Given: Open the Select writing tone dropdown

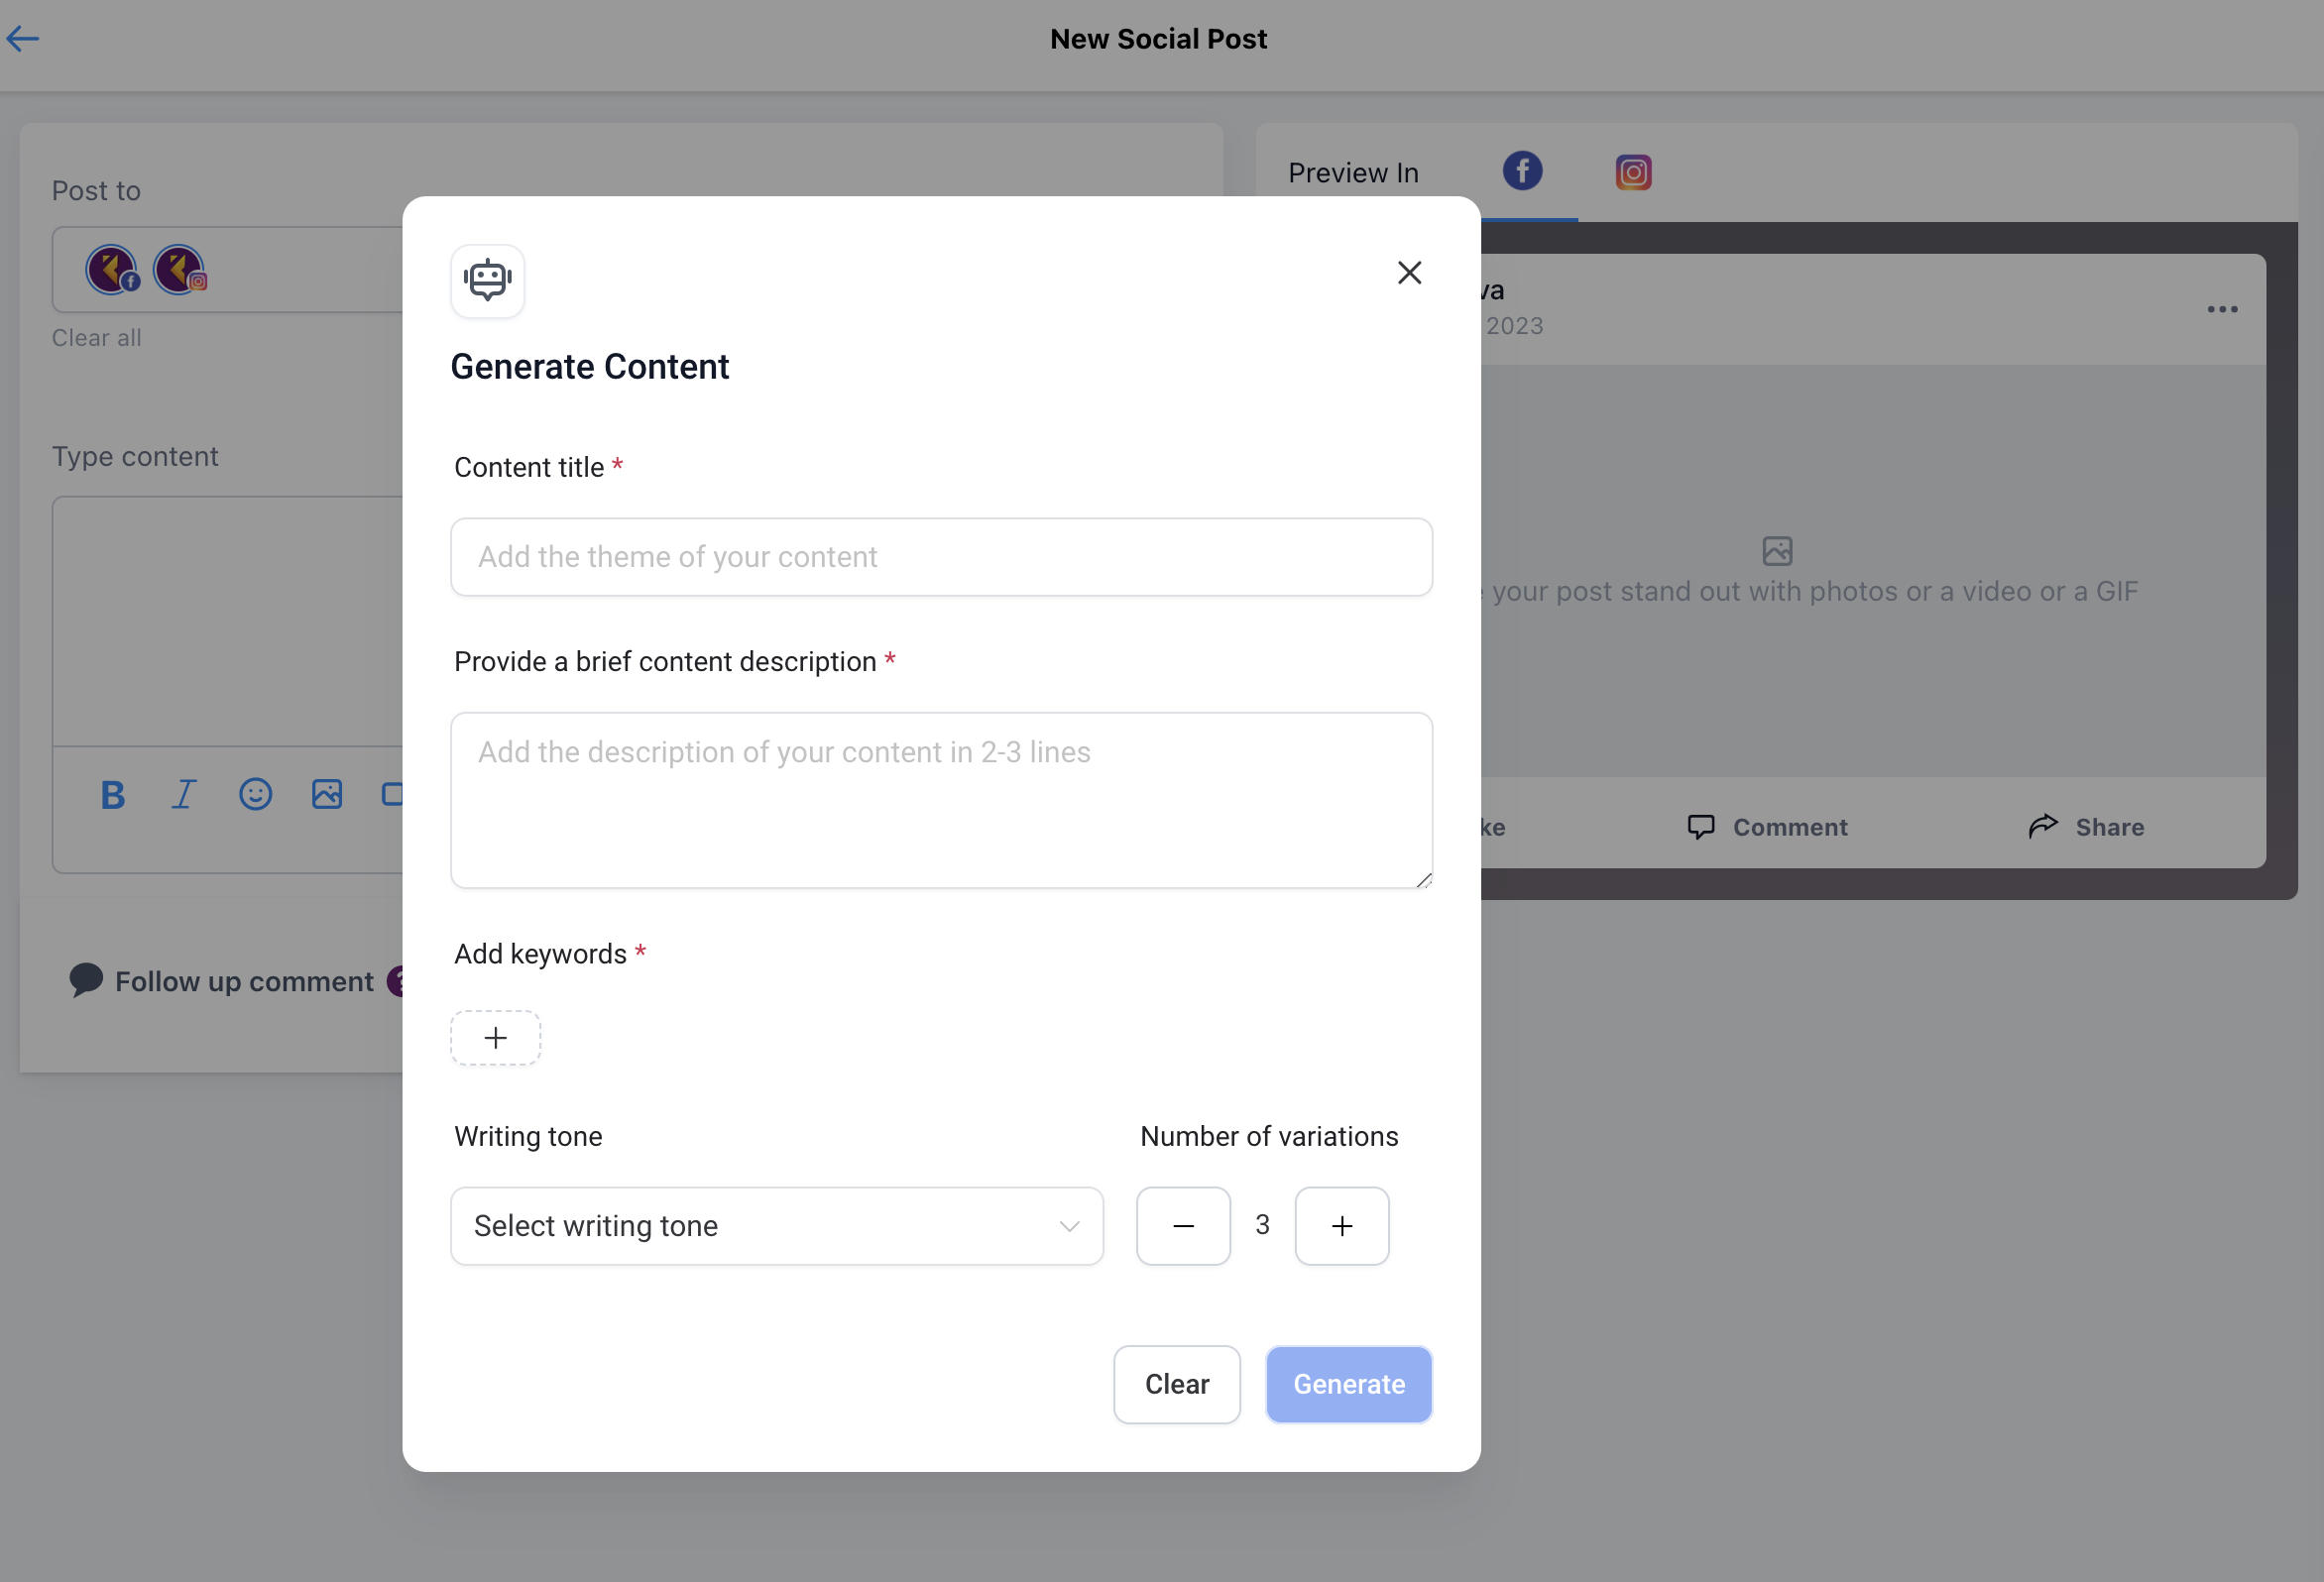Looking at the screenshot, I should 777,1226.
